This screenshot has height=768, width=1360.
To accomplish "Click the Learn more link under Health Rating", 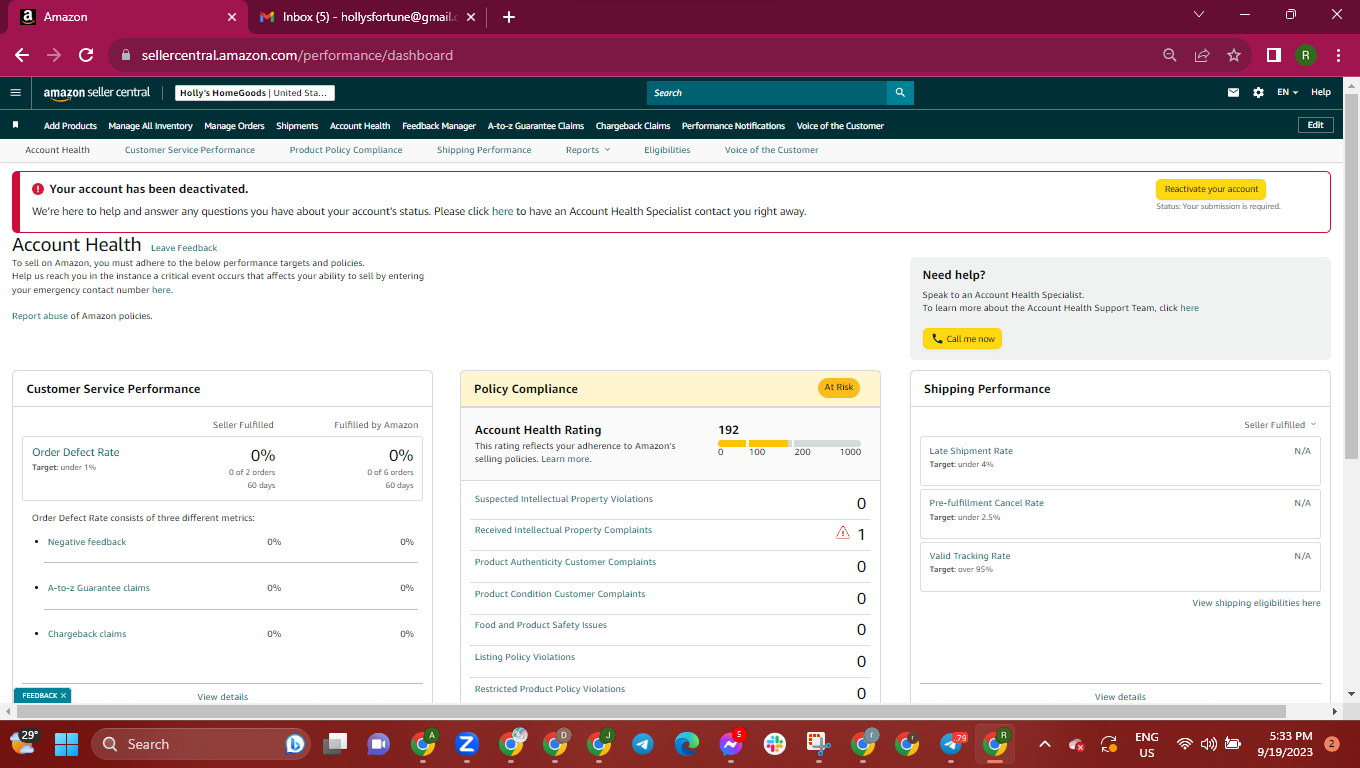I will [566, 459].
